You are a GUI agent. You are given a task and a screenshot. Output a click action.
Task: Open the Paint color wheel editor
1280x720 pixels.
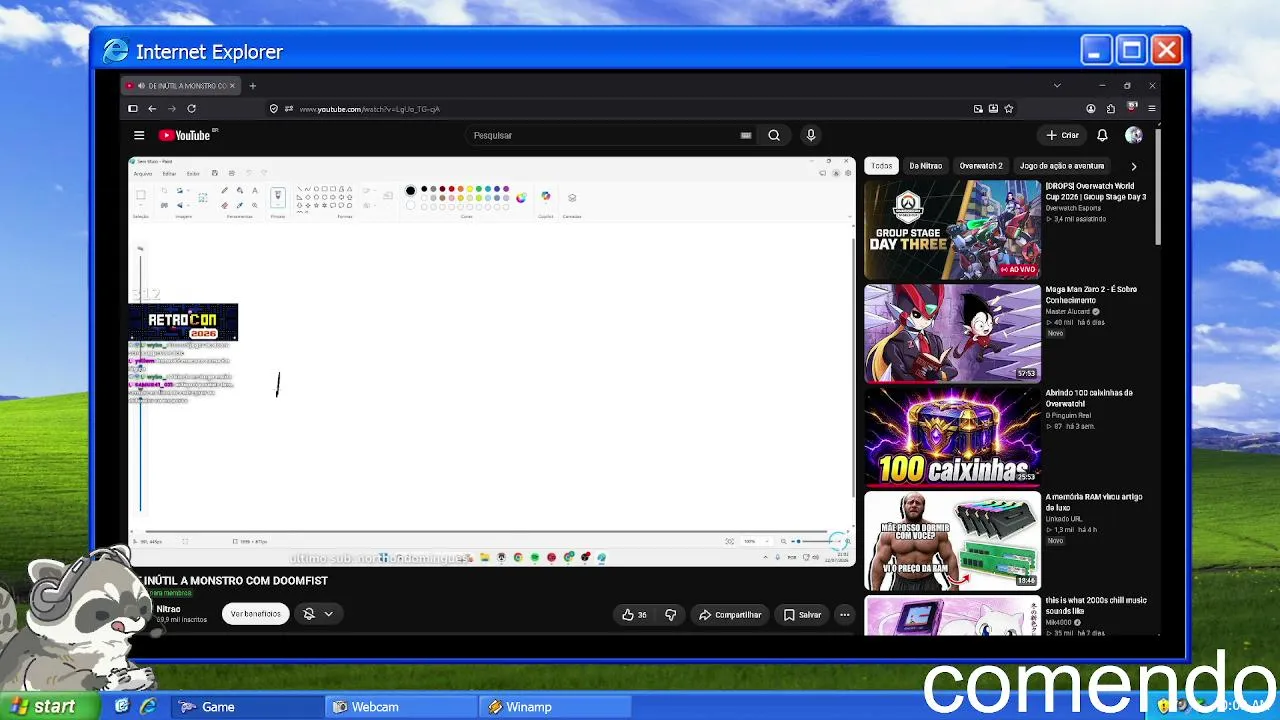point(521,197)
